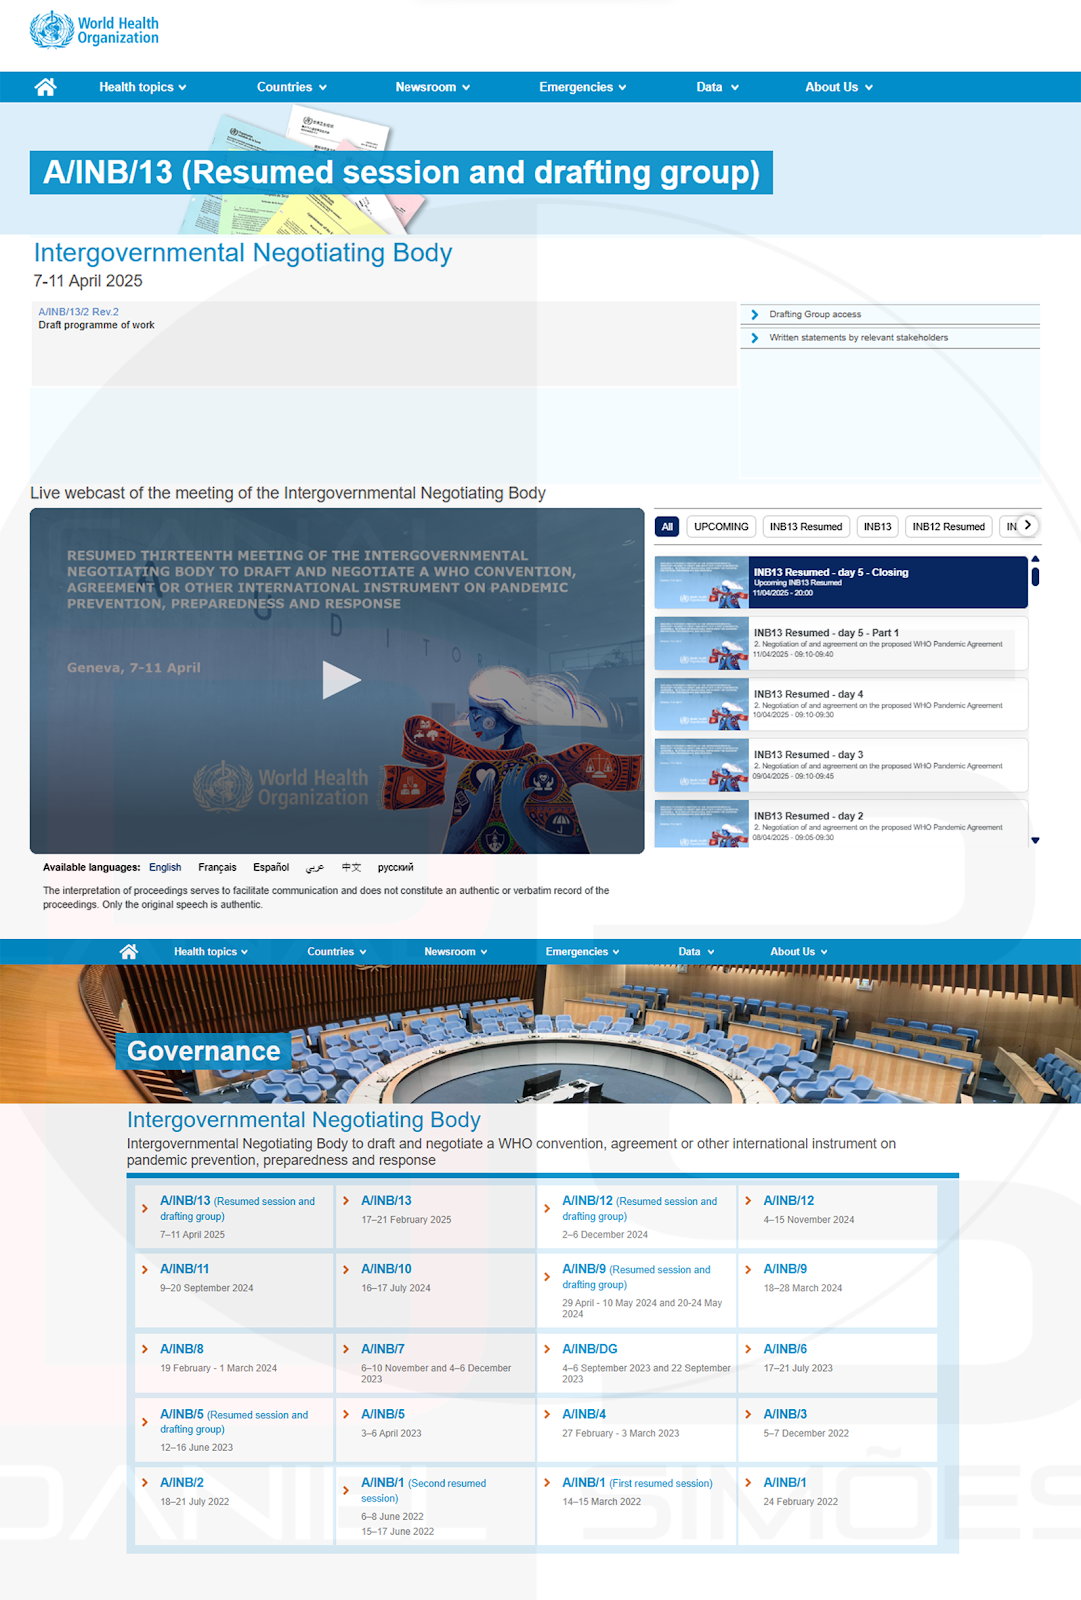Play the live webcast video
The height and width of the screenshot is (1600, 1081).
pos(341,681)
